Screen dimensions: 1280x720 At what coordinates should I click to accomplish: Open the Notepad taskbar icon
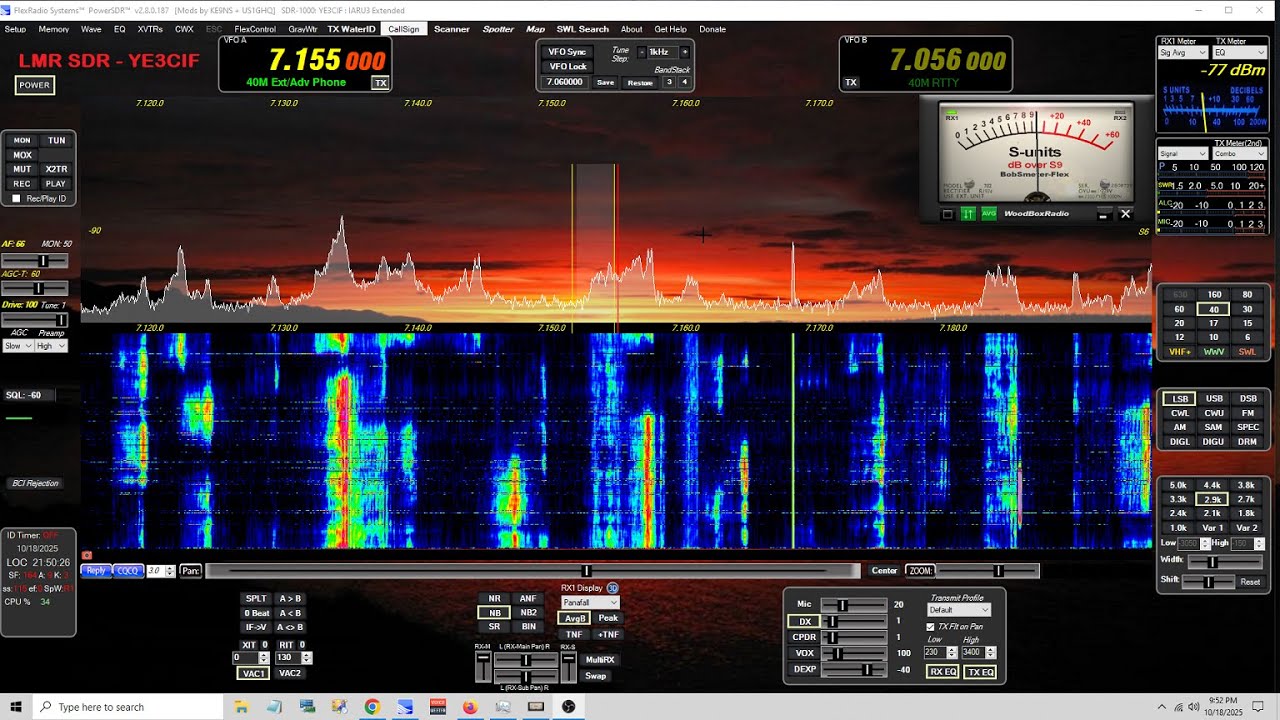(x=274, y=707)
